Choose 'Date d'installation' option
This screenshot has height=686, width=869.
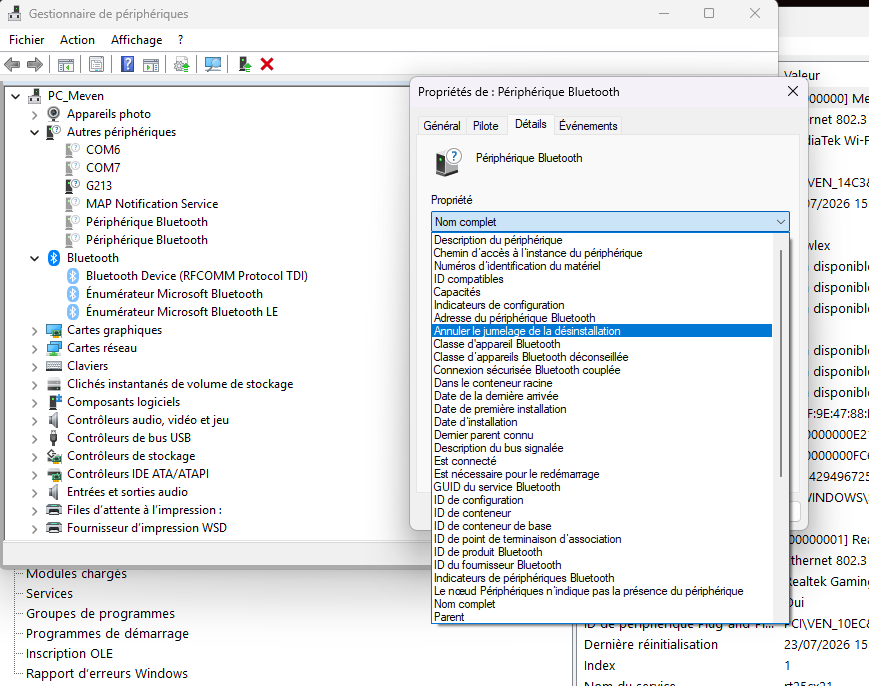pos(602,422)
